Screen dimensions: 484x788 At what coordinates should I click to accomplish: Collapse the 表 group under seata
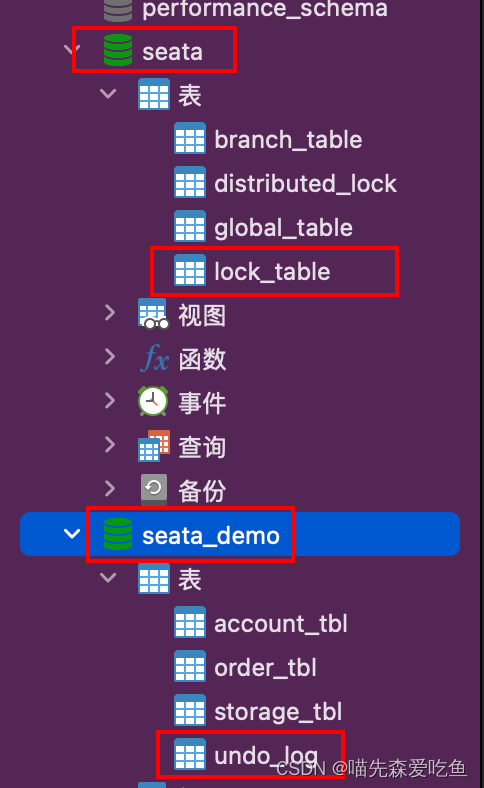[108, 93]
